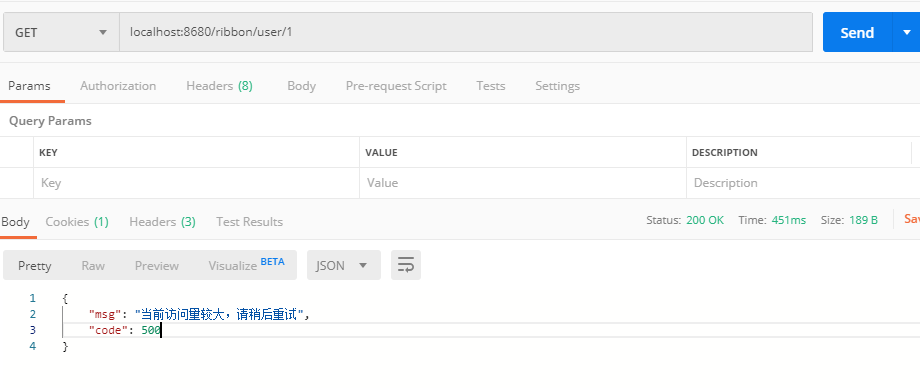Click the Chinese msg string value

[219, 315]
